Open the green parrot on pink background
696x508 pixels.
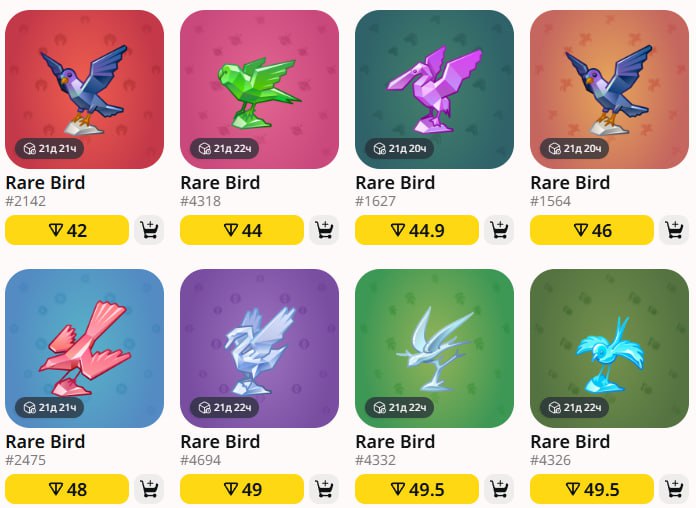tap(260, 89)
